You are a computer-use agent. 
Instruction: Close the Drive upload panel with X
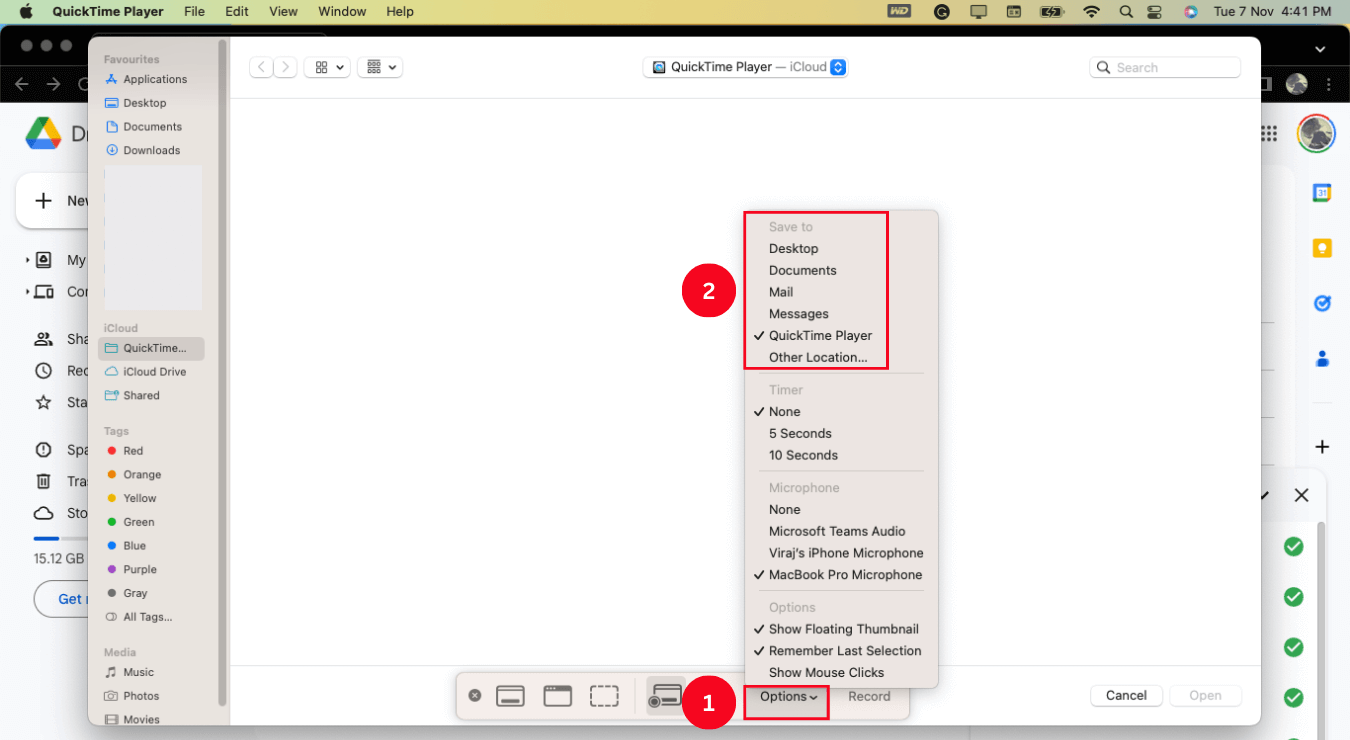pyautogui.click(x=1301, y=495)
